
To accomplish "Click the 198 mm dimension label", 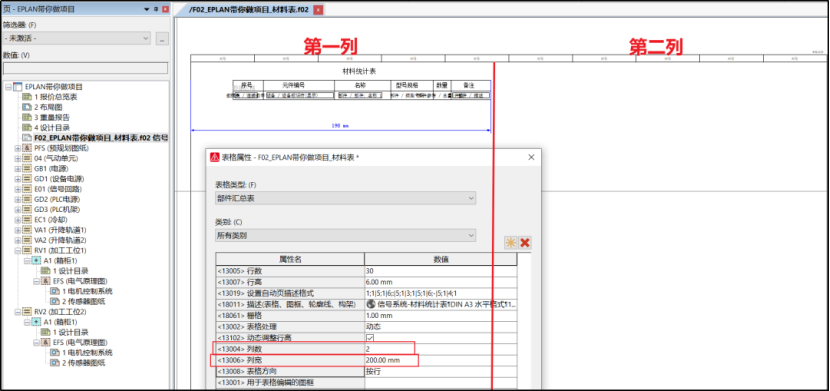I will [x=339, y=126].
